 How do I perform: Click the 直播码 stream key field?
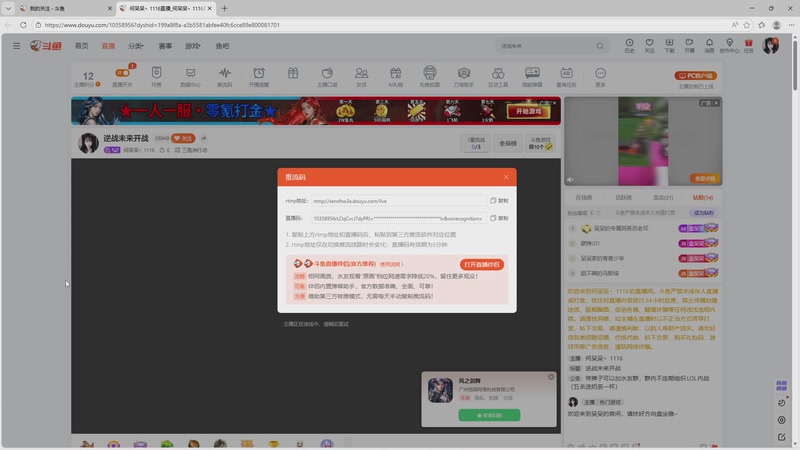[398, 218]
